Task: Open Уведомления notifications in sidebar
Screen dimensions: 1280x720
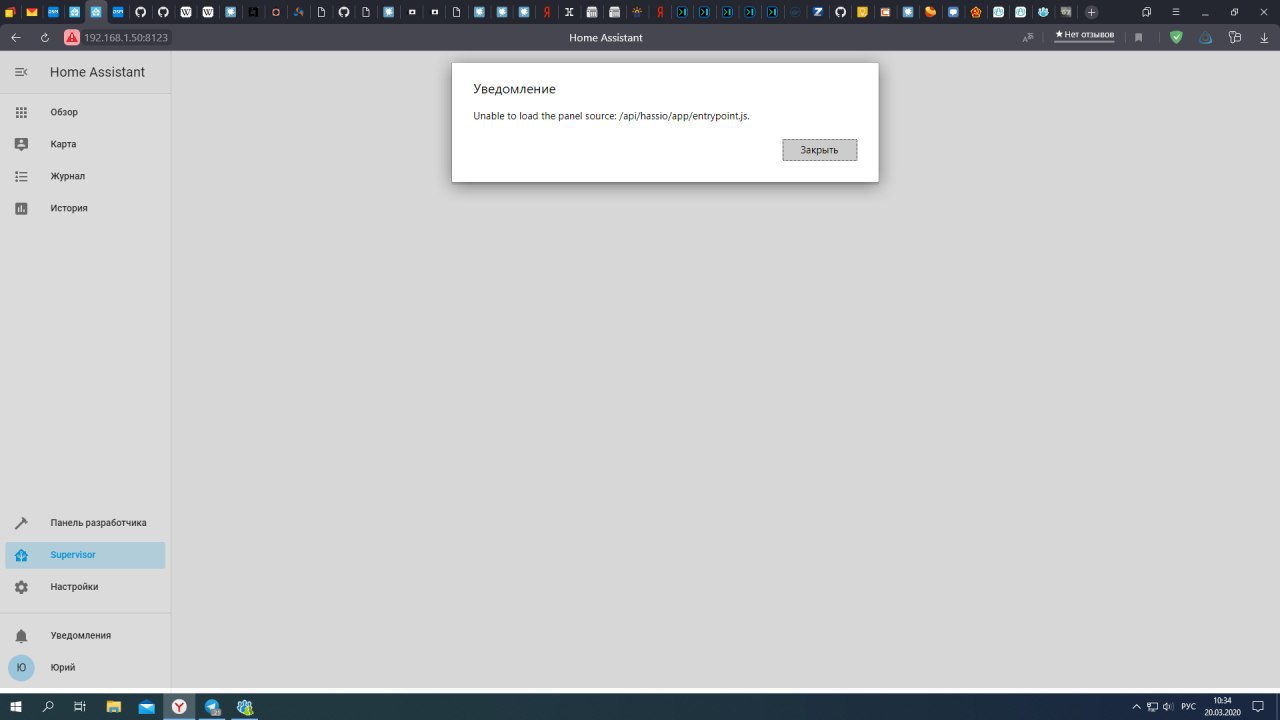Action: 85,635
